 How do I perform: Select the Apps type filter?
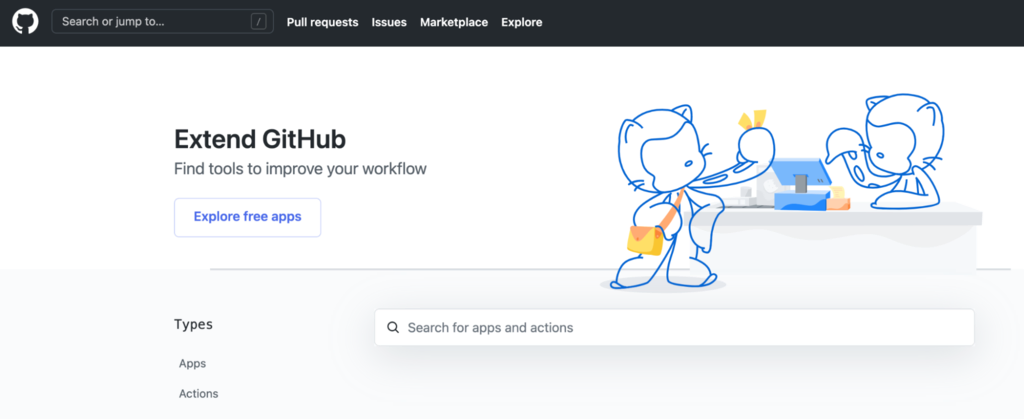point(192,364)
